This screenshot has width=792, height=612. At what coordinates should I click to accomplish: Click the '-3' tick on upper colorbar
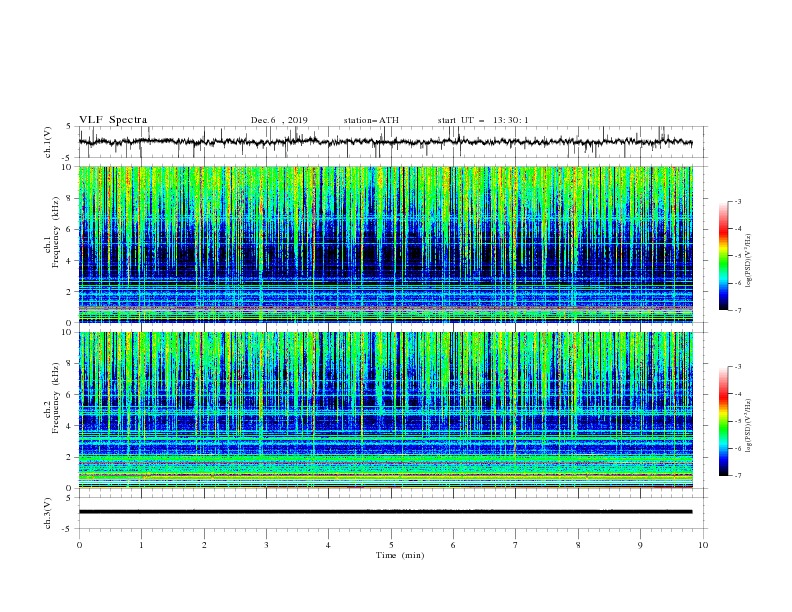tap(738, 201)
